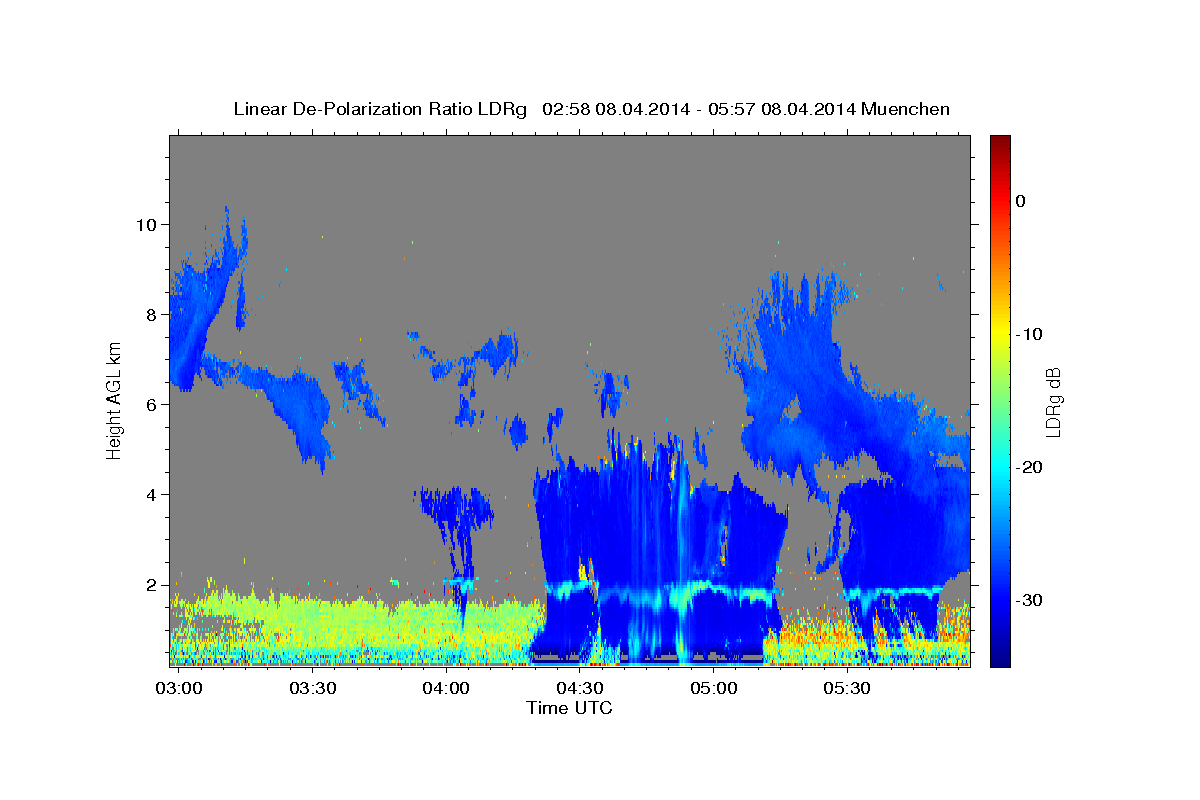
Task: Click the 'Muenchen' location in the title
Action: click(908, 109)
